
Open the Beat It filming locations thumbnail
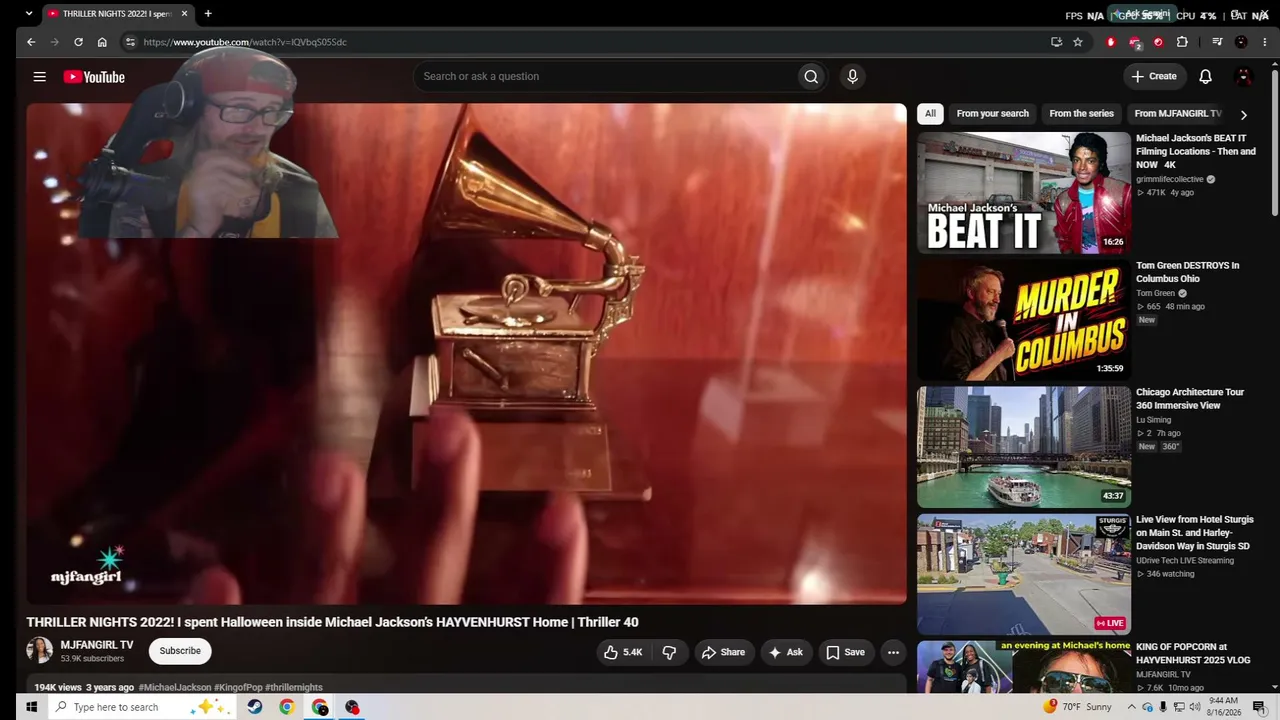(1024, 193)
